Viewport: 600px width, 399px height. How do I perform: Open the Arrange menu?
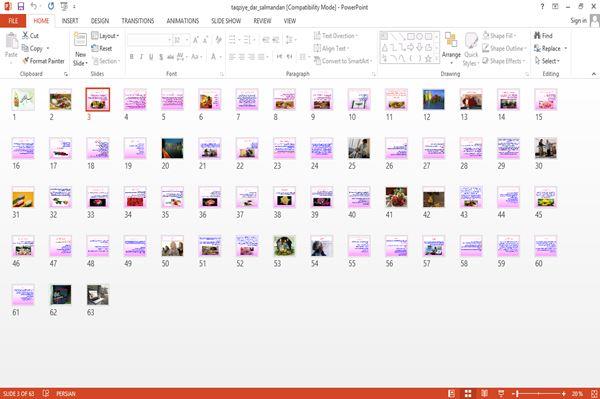(x=451, y=48)
